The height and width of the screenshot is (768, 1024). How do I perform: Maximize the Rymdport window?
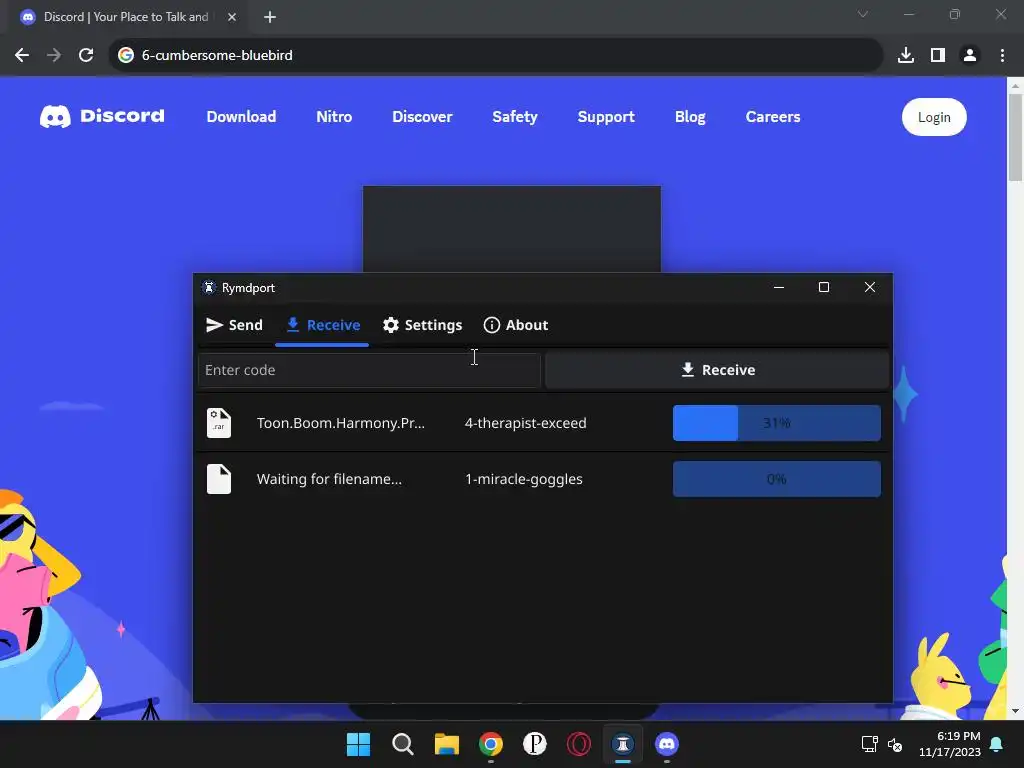[x=824, y=287]
